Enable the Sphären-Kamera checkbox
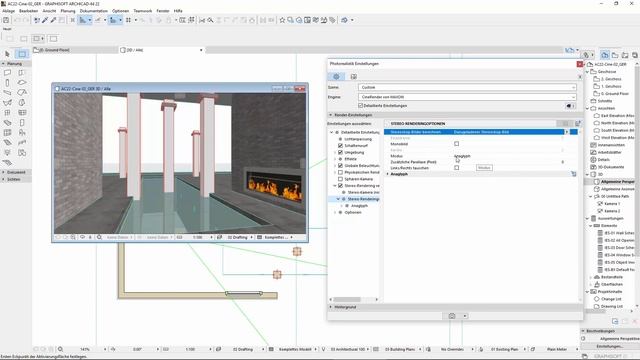Viewport: 640px width, 360px height. [x=340, y=179]
